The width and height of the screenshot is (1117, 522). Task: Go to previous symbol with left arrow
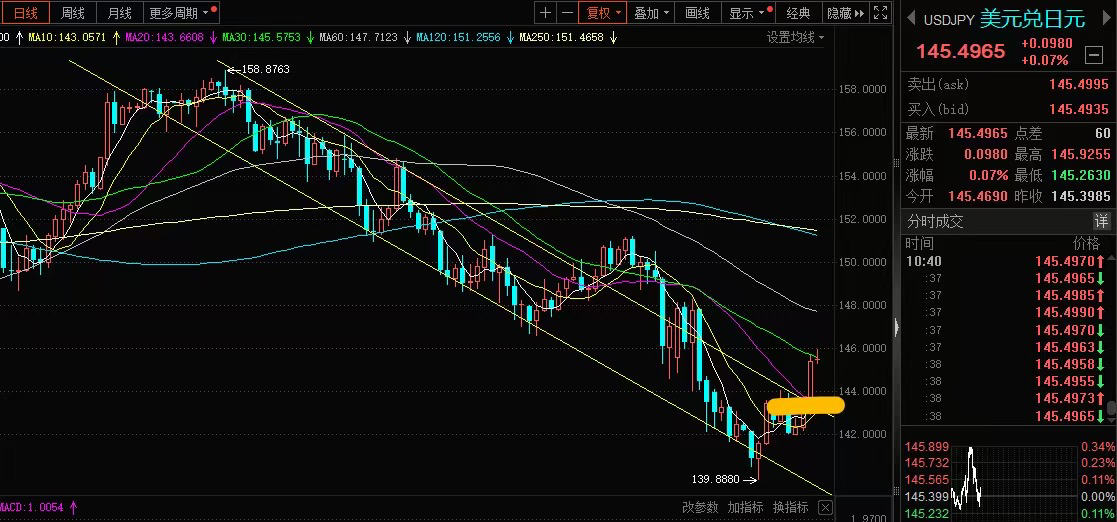[x=911, y=19]
